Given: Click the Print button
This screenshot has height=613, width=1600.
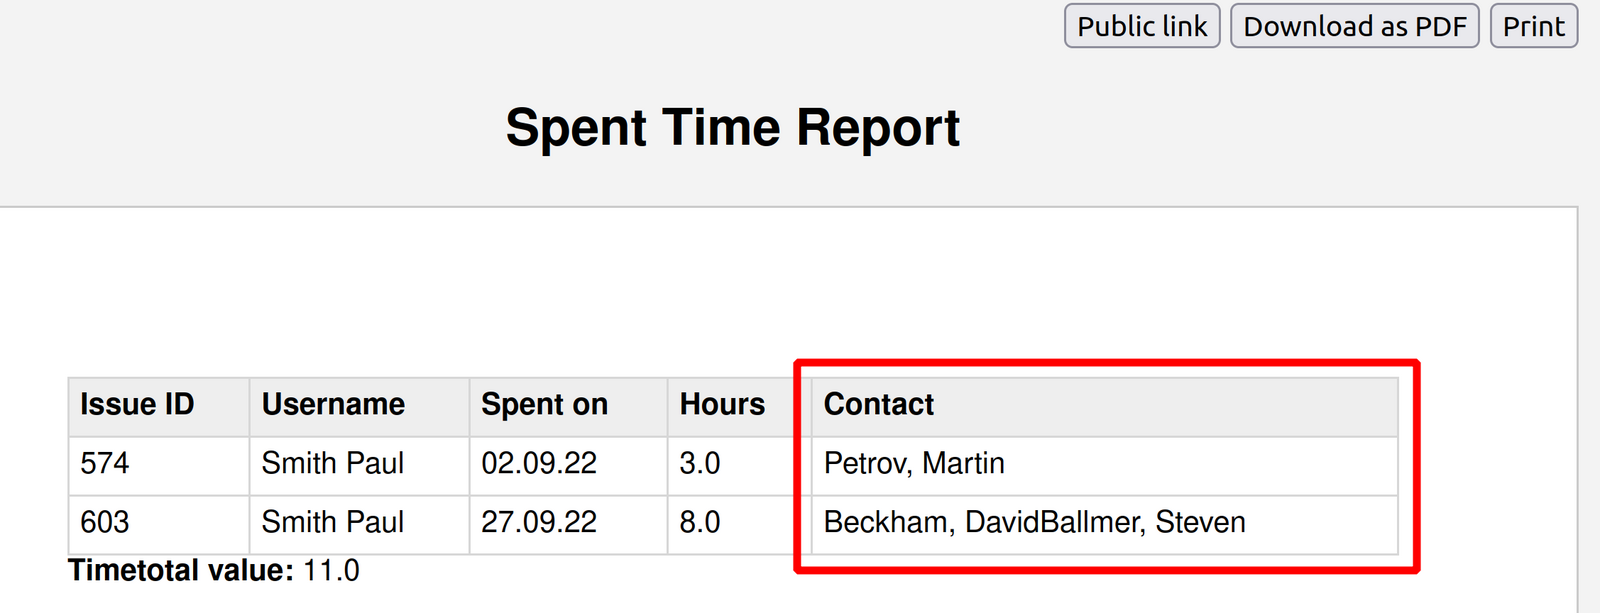Looking at the screenshot, I should pos(1533,26).
